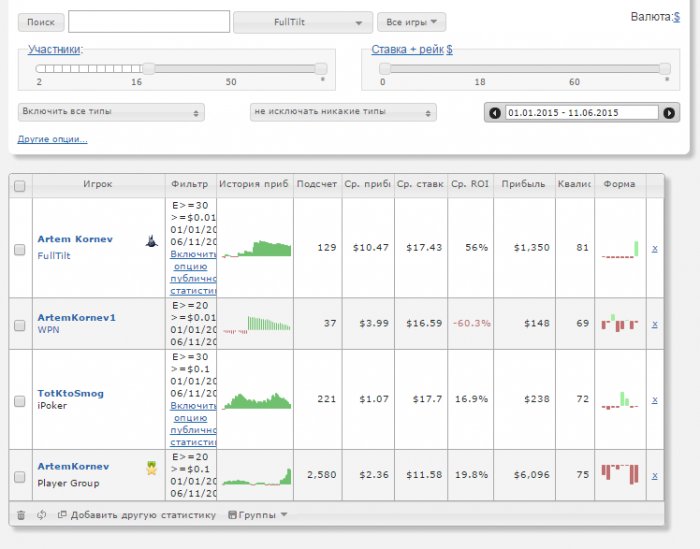This screenshot has height=549, width=700.
Task: Enable public stats link in Artem Kornev row
Action: pos(193,272)
